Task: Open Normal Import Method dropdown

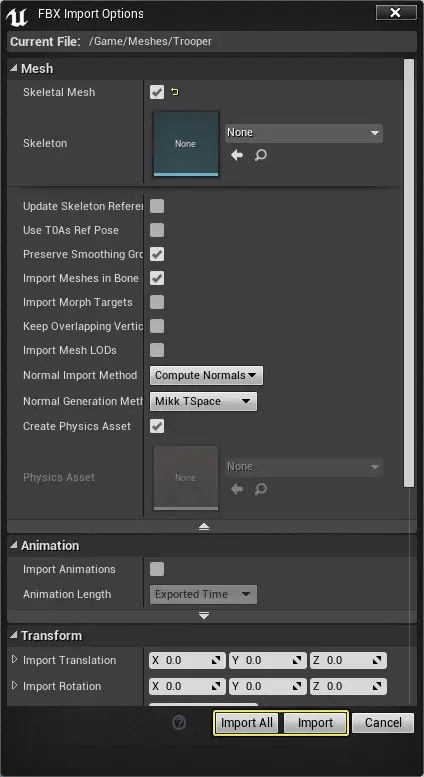Action: [x=206, y=376]
